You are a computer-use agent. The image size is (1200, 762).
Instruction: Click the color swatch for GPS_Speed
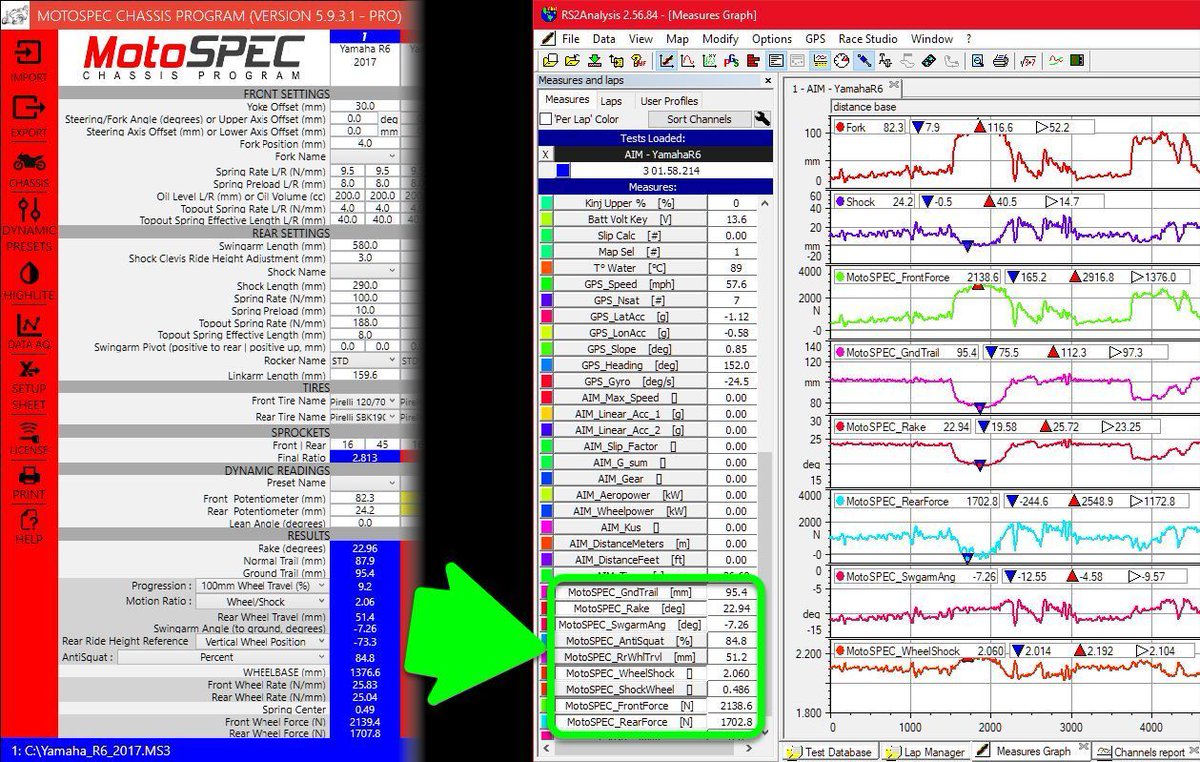pos(545,284)
